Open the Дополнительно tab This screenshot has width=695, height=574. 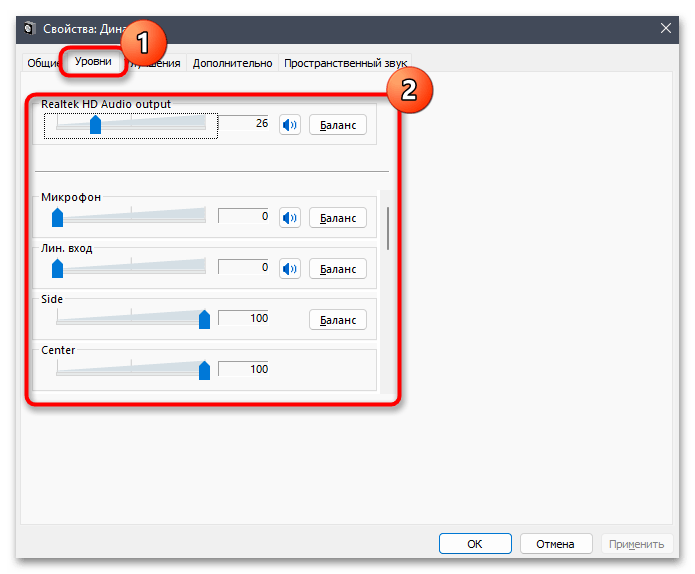232,63
